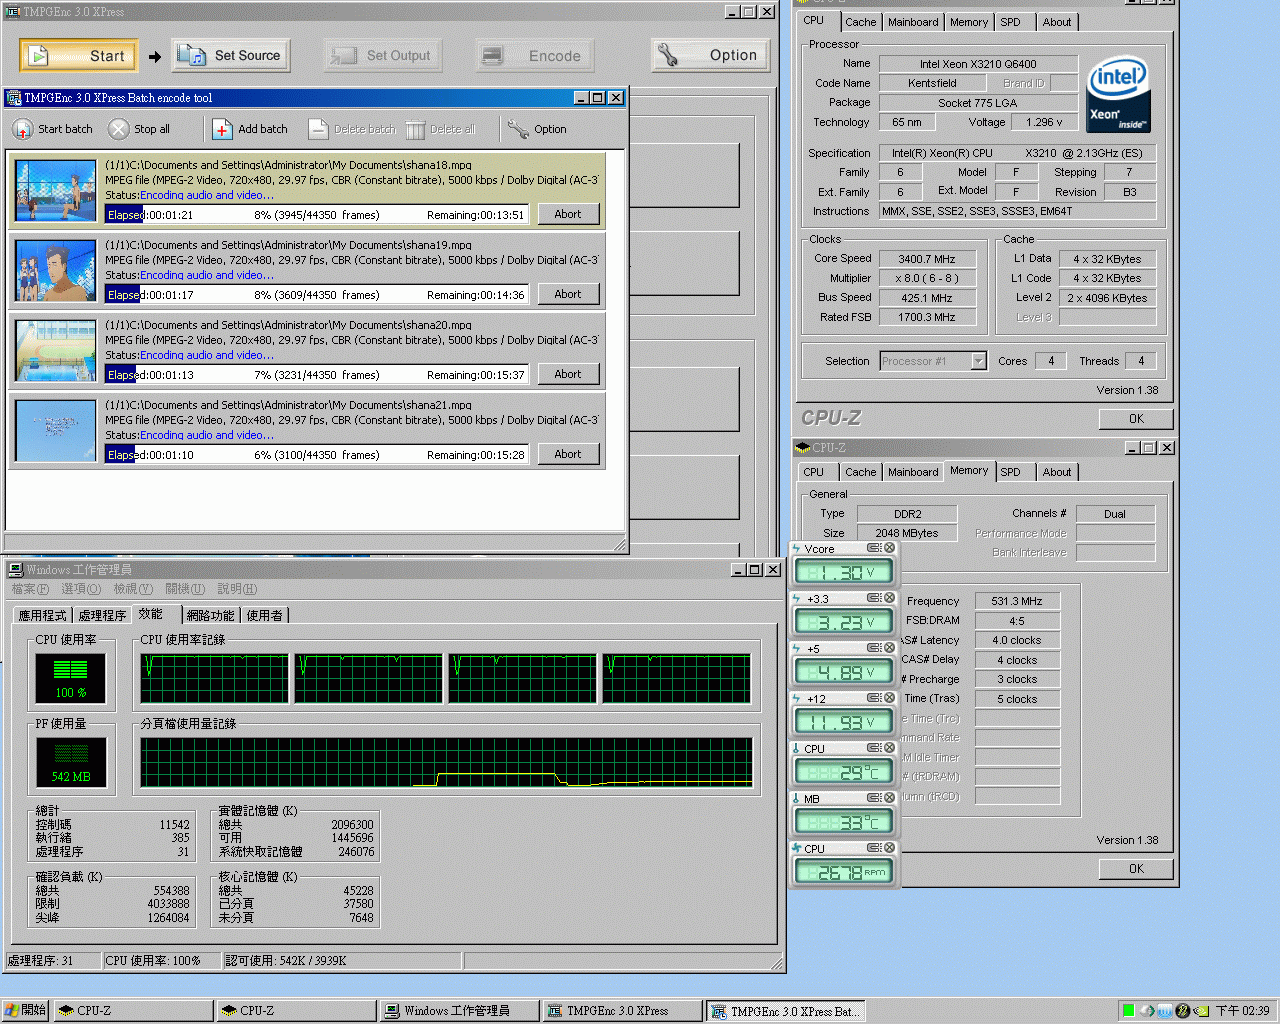This screenshot has height=1024, width=1280.
Task: Open Cache tab in upper CPU-Z window
Action: pos(860,22)
